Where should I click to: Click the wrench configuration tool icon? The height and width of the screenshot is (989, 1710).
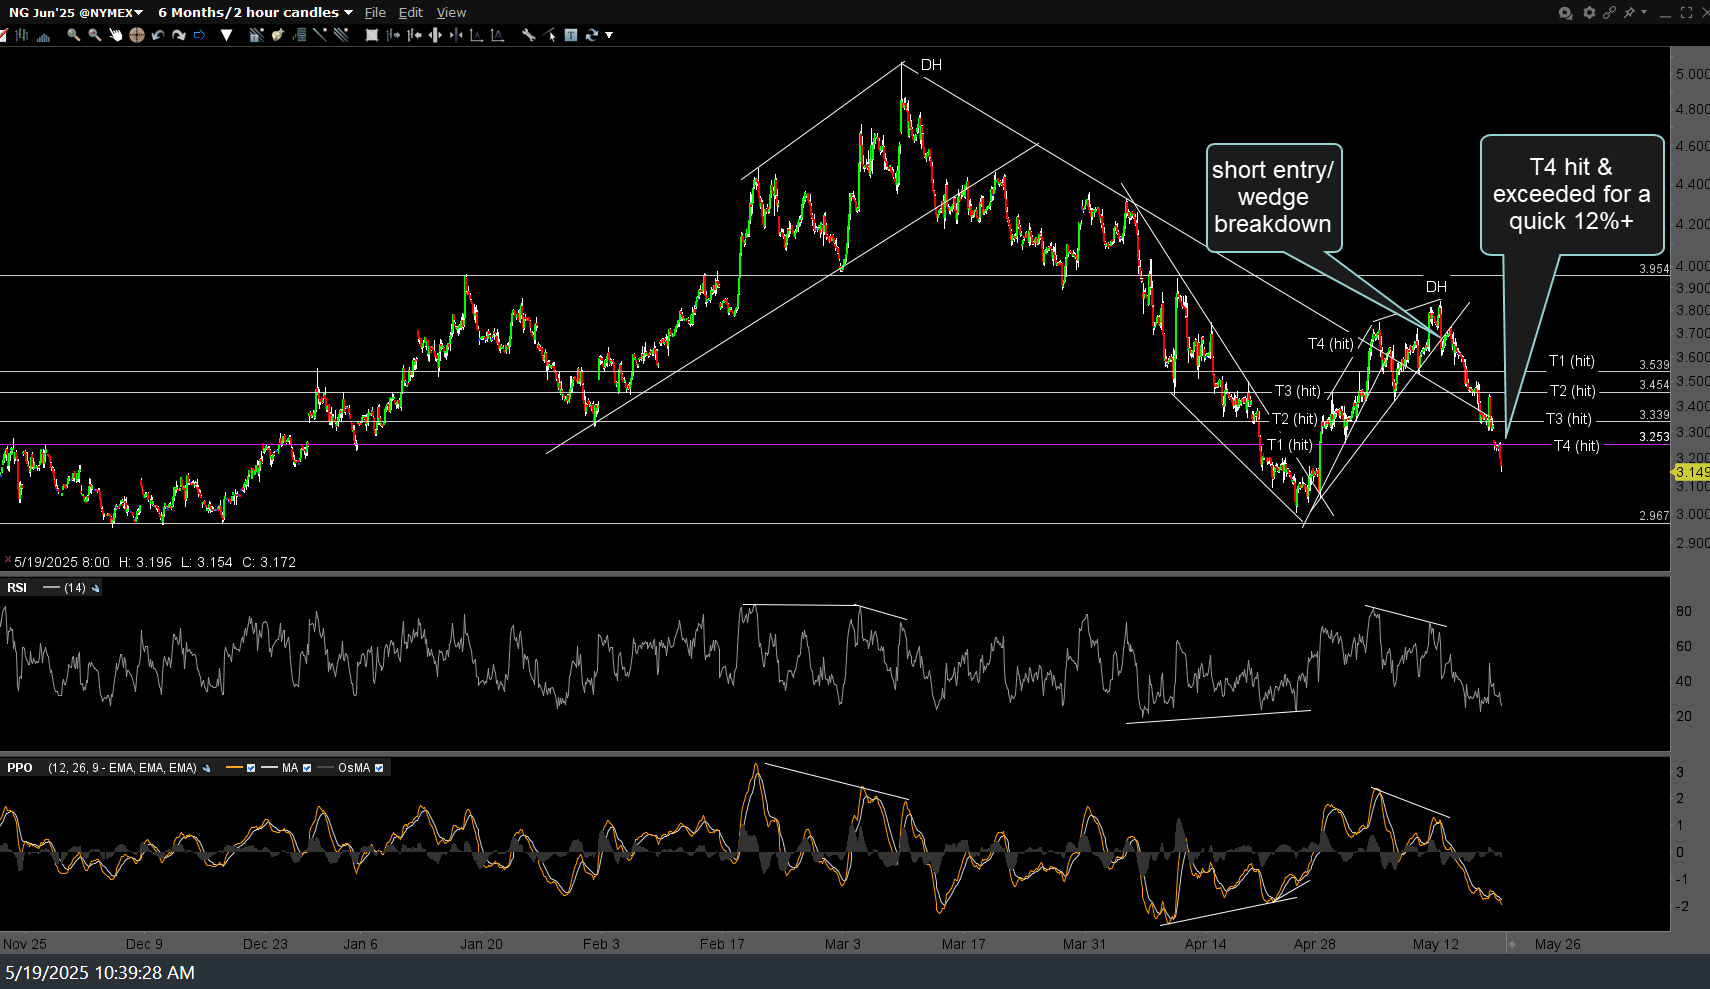click(x=528, y=35)
